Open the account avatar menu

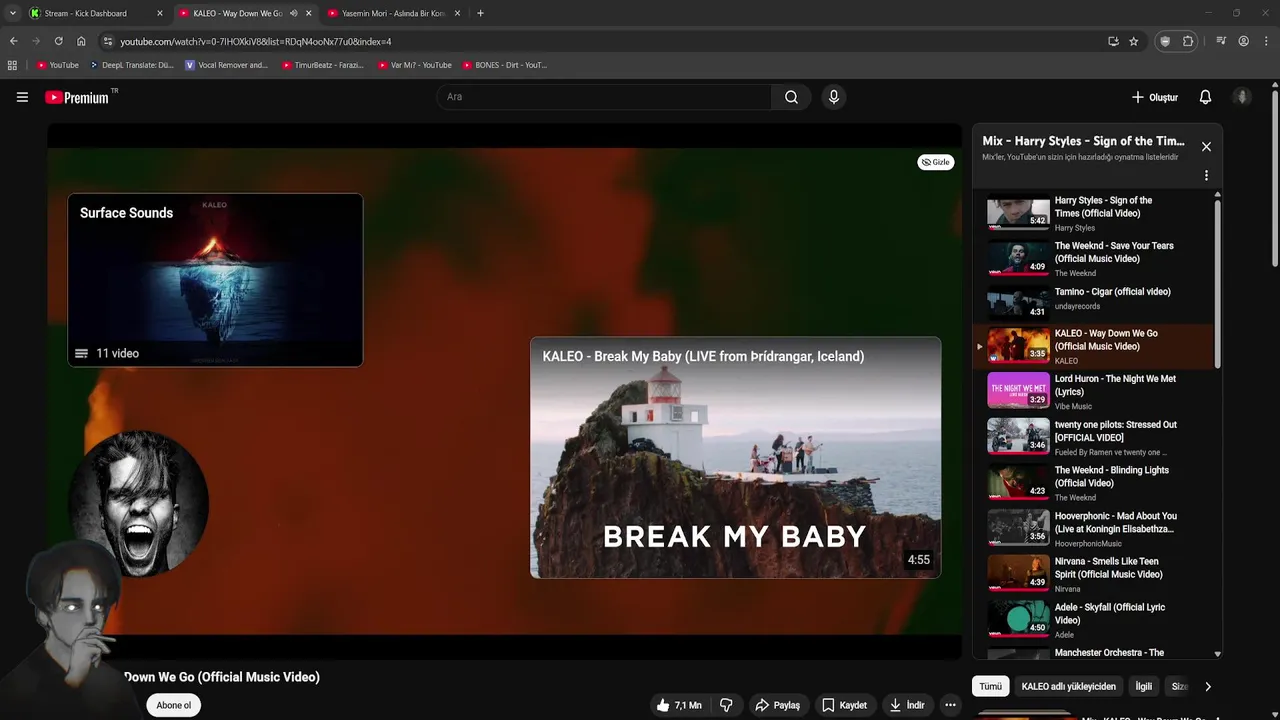(x=1242, y=97)
